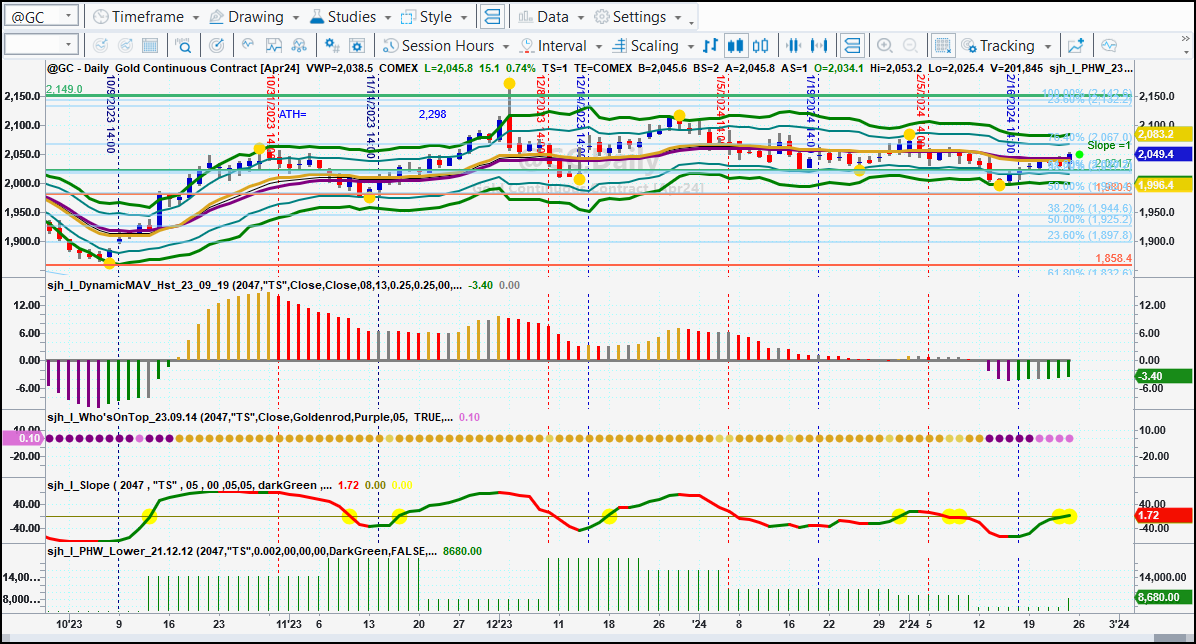Screen dimensions: 1196x644
Task: Click the red 1,858.4 level label
Action: 1114,259
